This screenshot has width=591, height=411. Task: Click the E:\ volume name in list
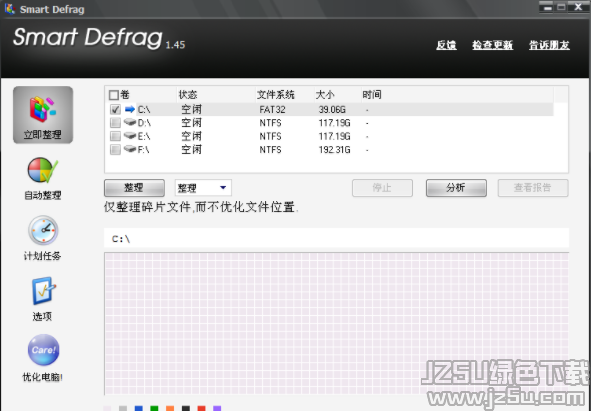[x=144, y=136]
